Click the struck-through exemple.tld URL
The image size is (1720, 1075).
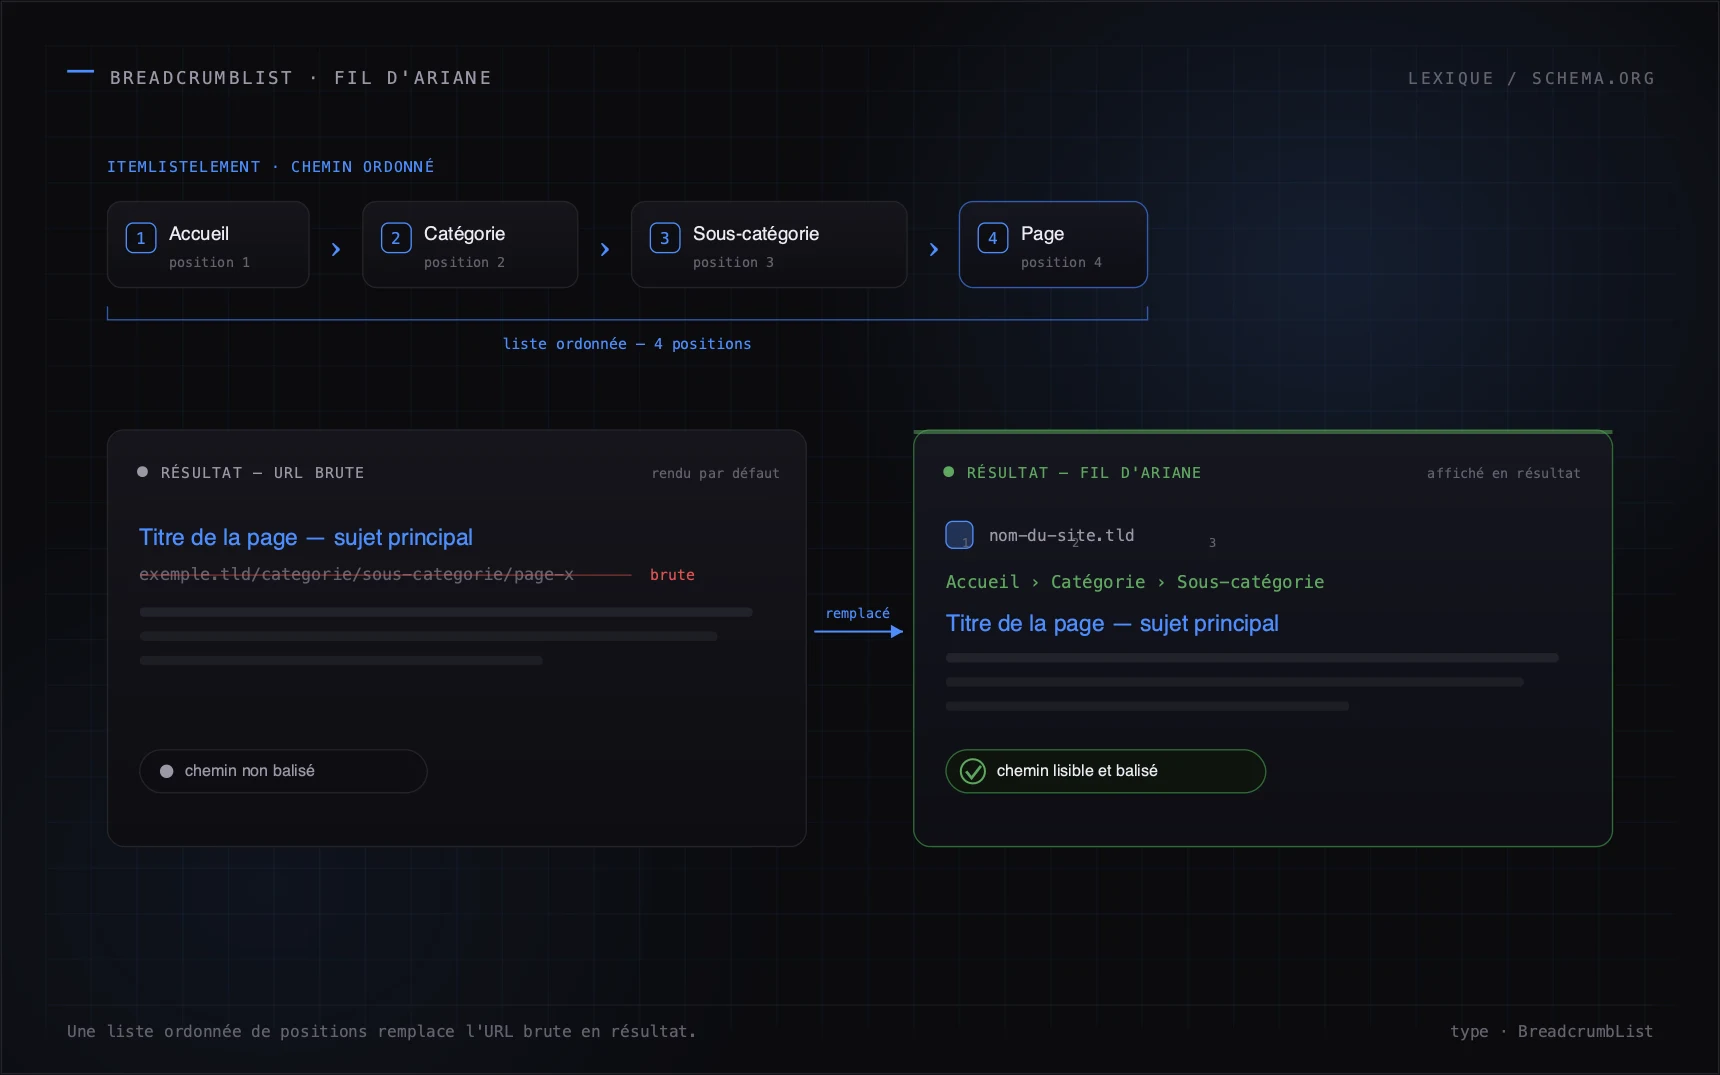point(356,574)
